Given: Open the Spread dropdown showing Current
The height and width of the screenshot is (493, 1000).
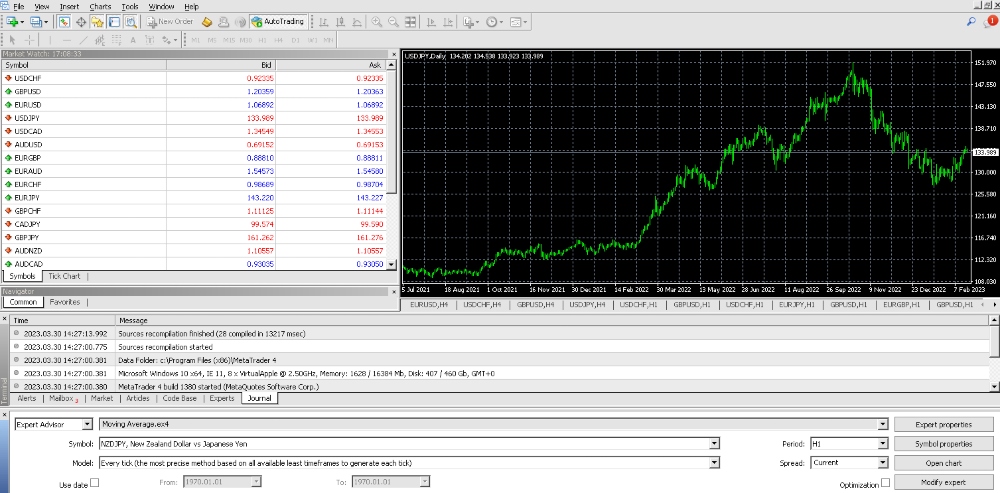Looking at the screenshot, I should click(x=881, y=463).
